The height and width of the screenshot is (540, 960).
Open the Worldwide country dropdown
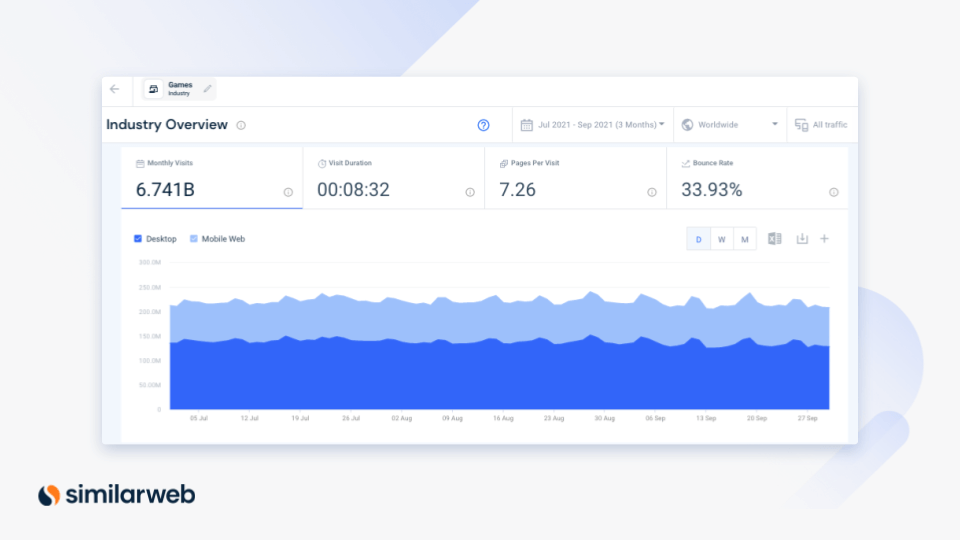click(730, 125)
